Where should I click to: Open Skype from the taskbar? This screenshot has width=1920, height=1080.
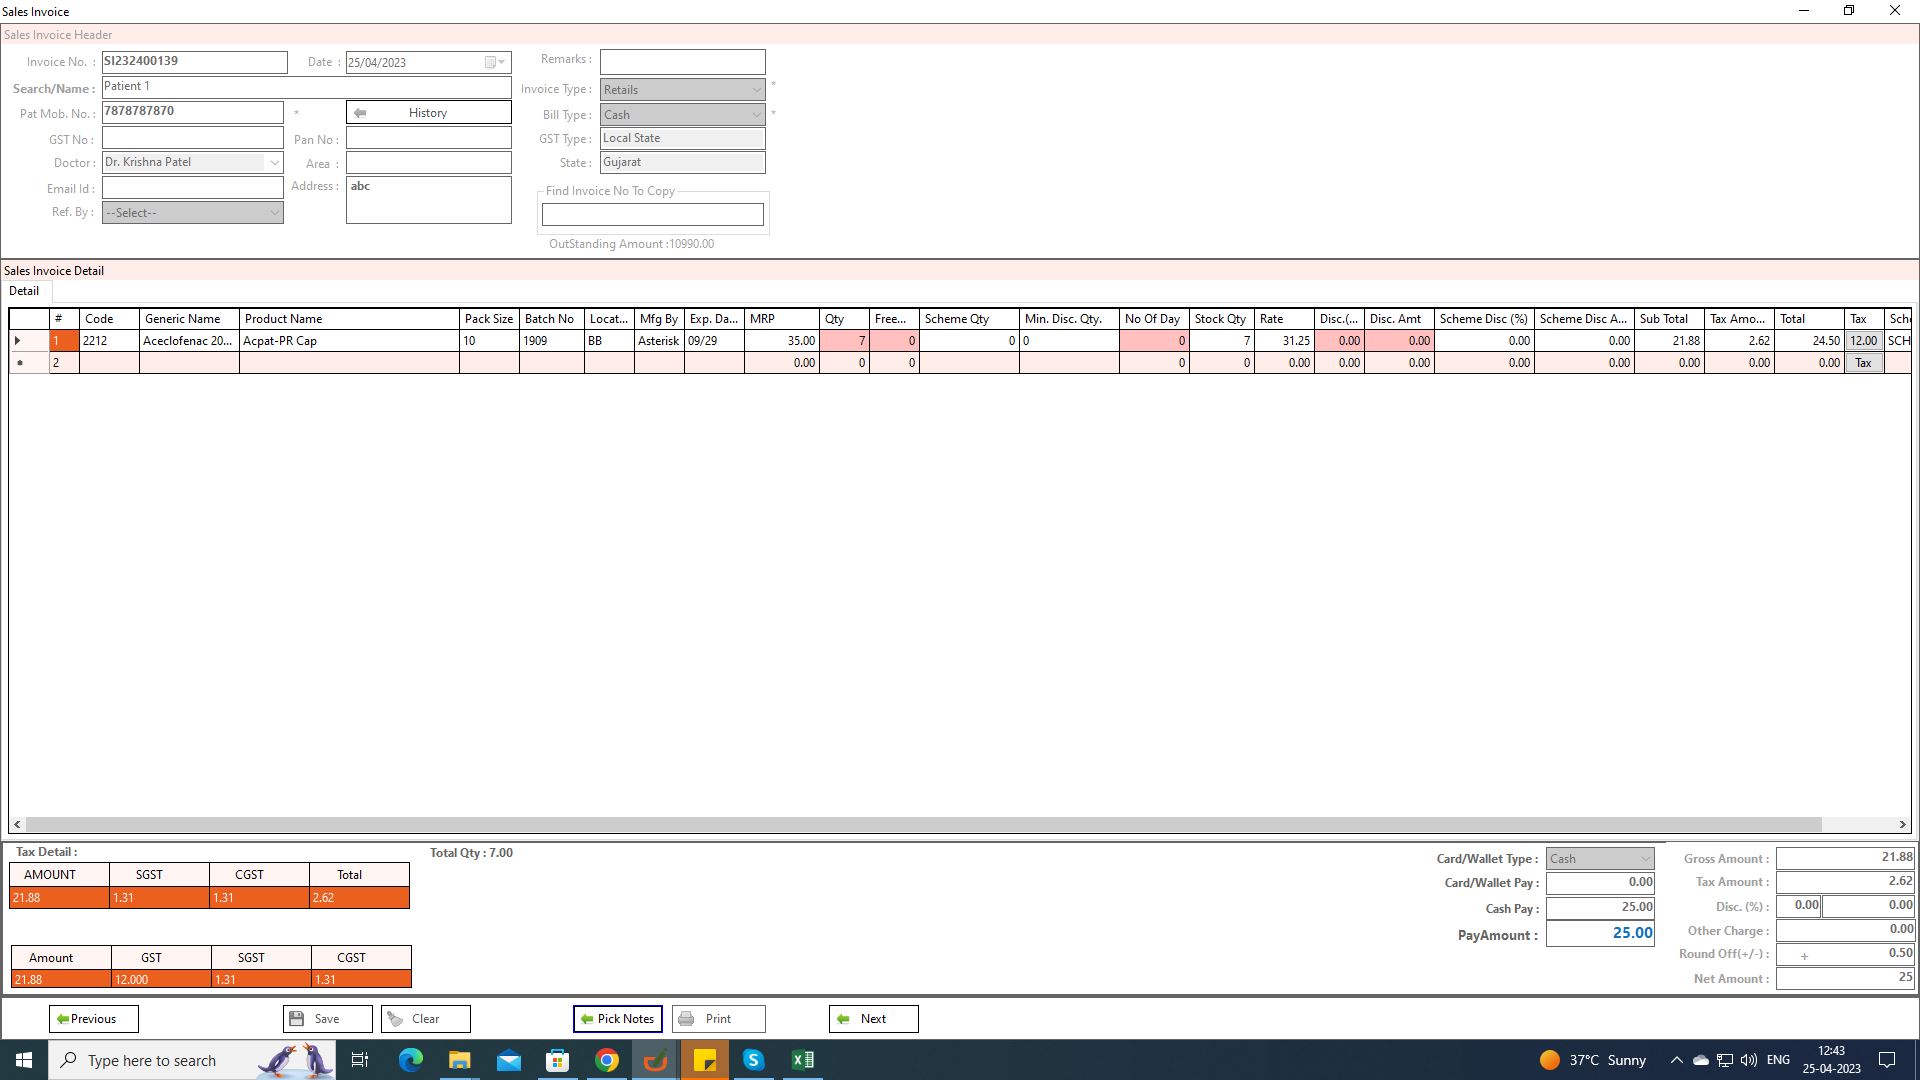754,1060
